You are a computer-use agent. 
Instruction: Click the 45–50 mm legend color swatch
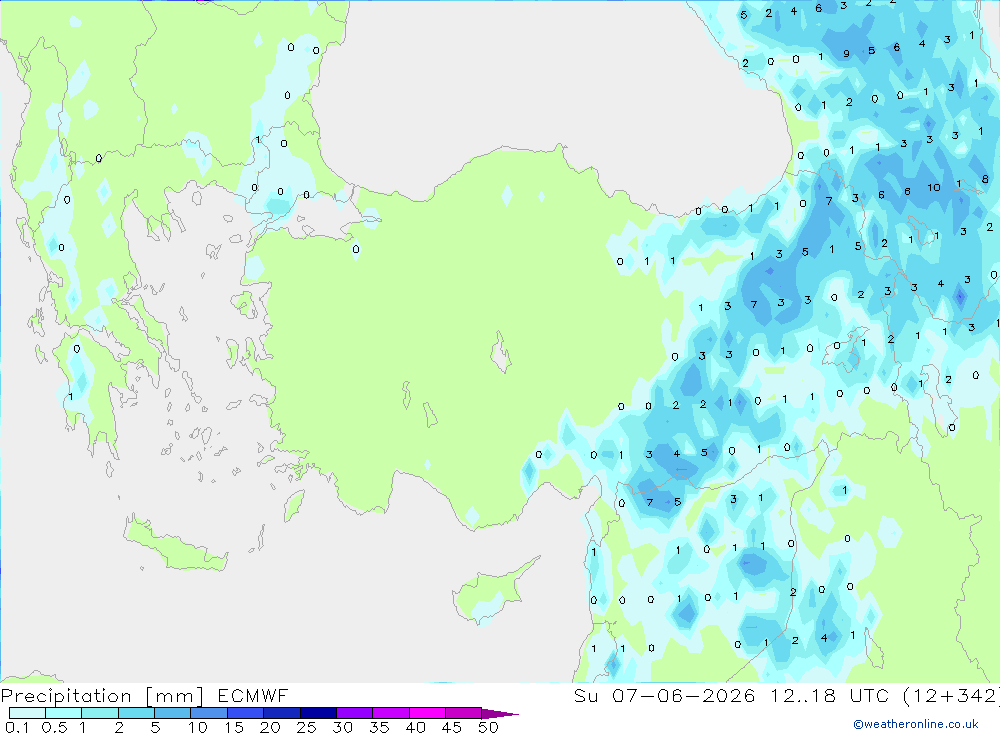[464, 713]
